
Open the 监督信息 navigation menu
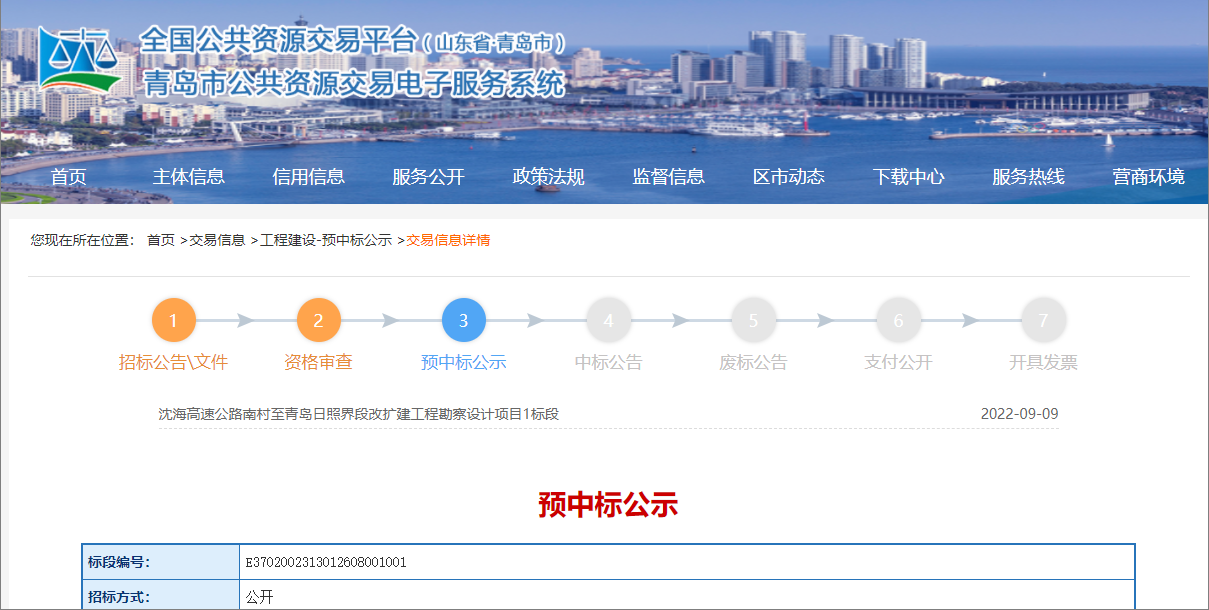(668, 176)
